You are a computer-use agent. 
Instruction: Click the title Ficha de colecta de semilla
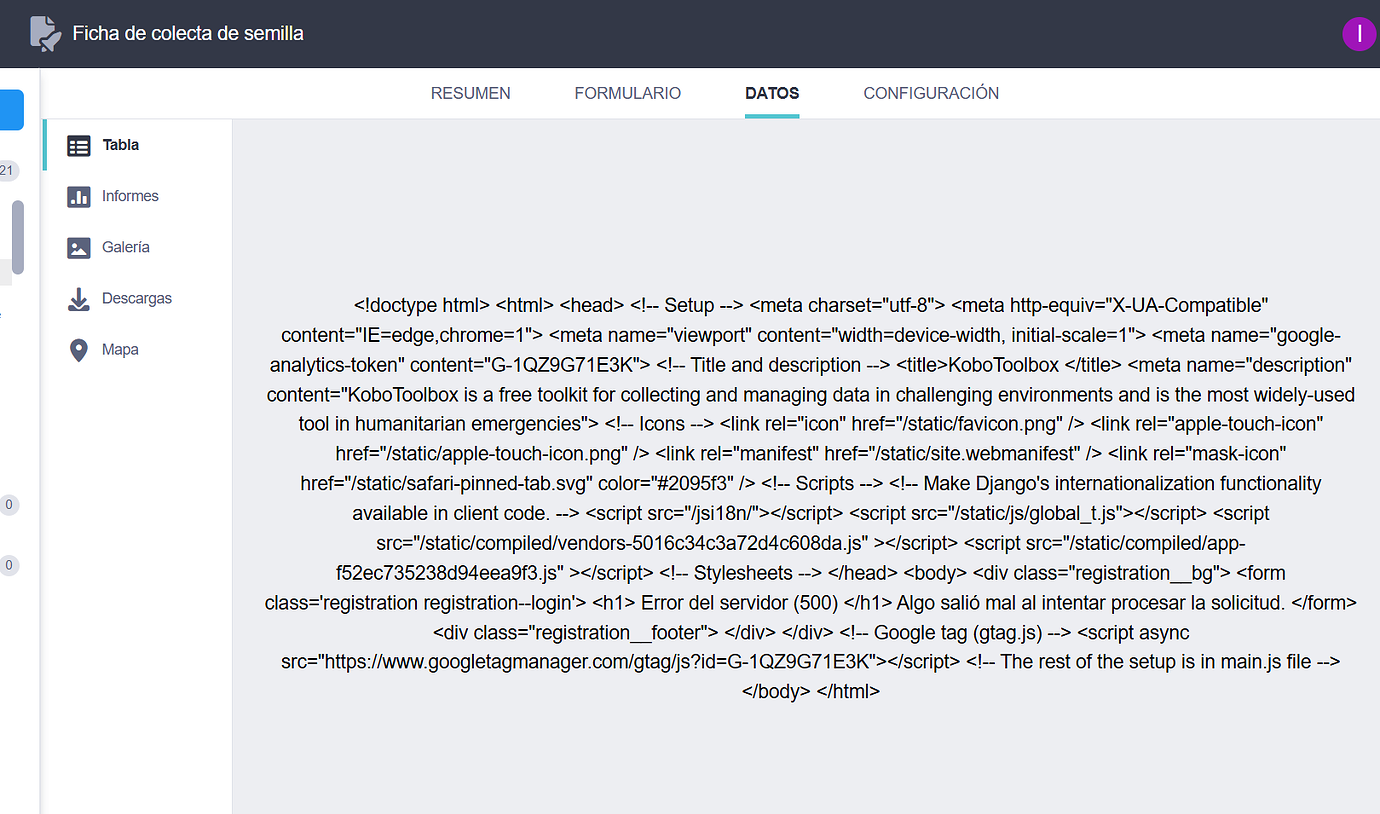pyautogui.click(x=187, y=33)
